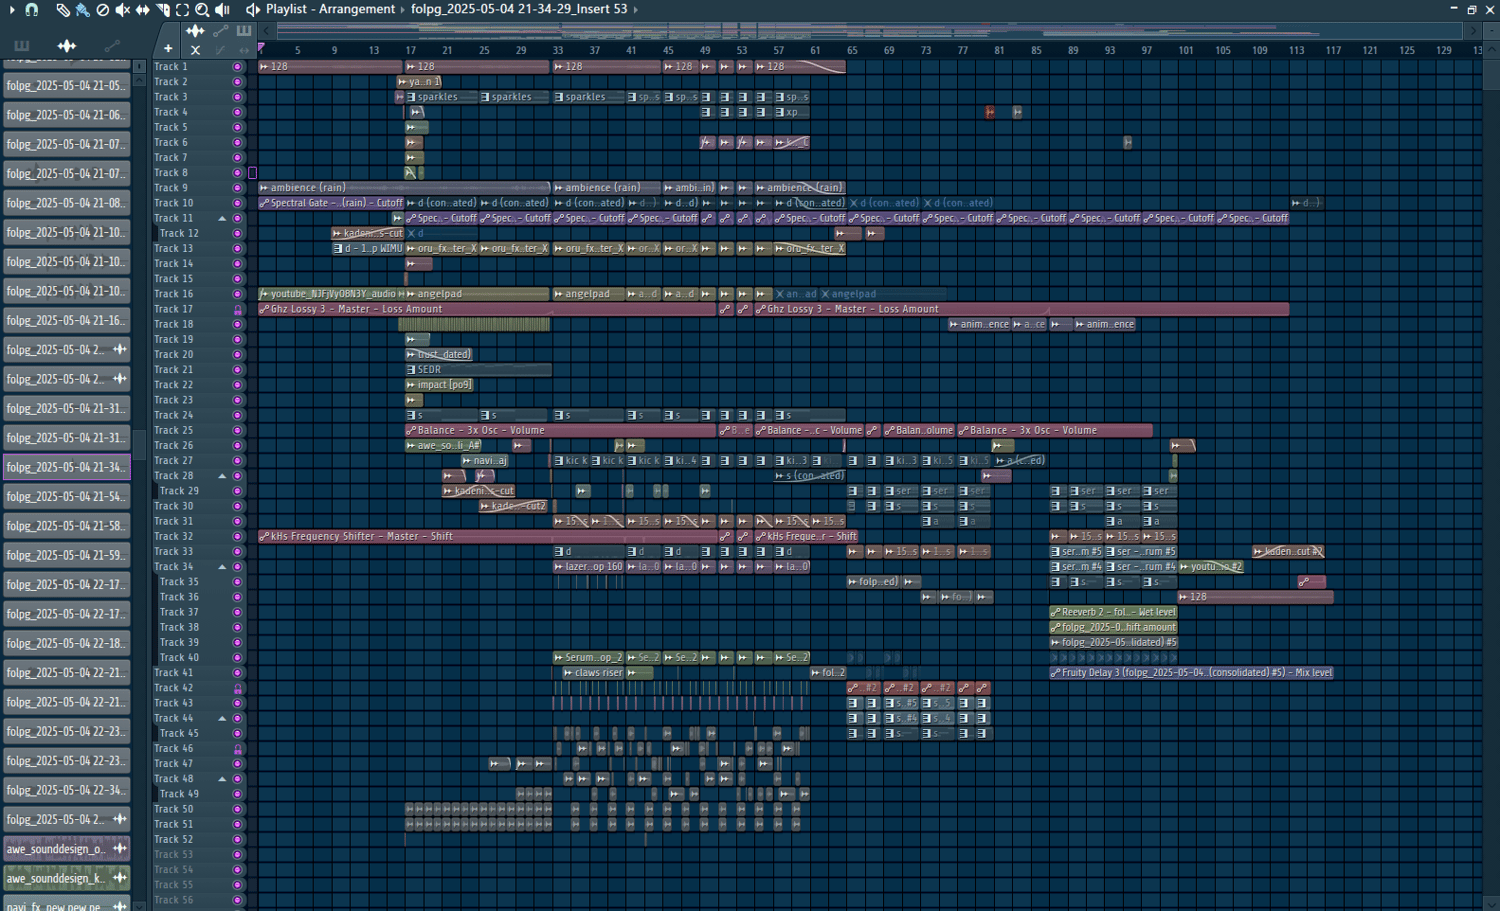Focus pattern clips using the piano-roll icon

pos(243,31)
